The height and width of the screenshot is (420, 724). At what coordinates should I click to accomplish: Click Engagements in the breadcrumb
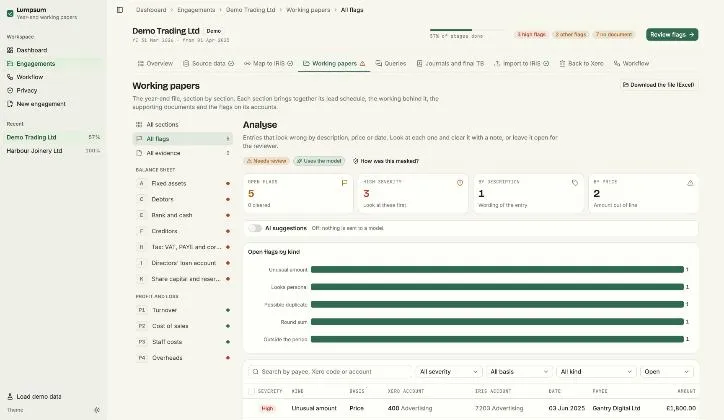[x=196, y=10]
